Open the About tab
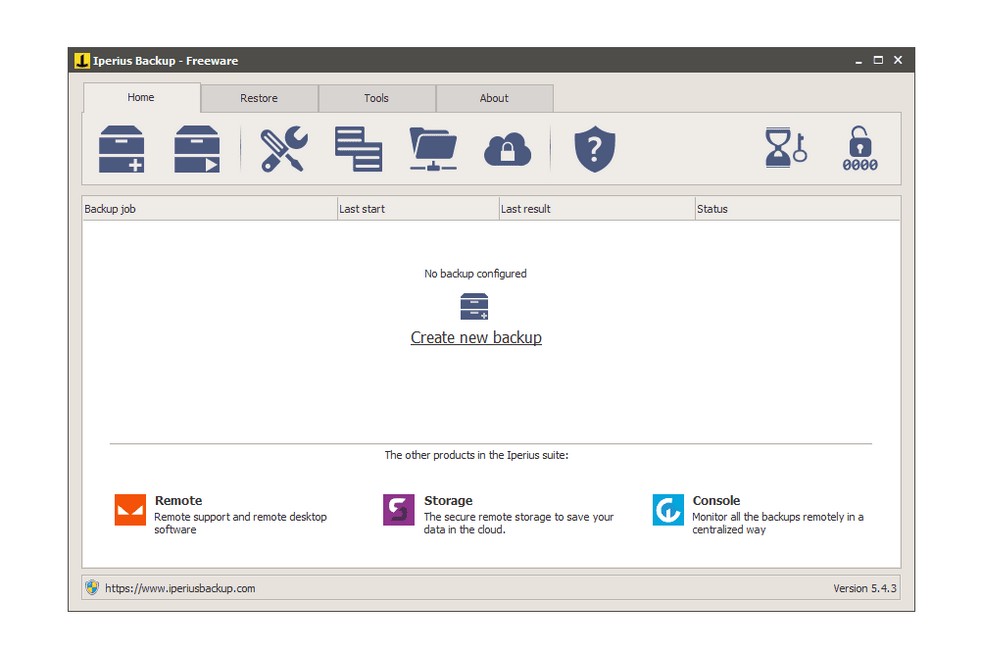The width and height of the screenshot is (982, 655). point(494,98)
